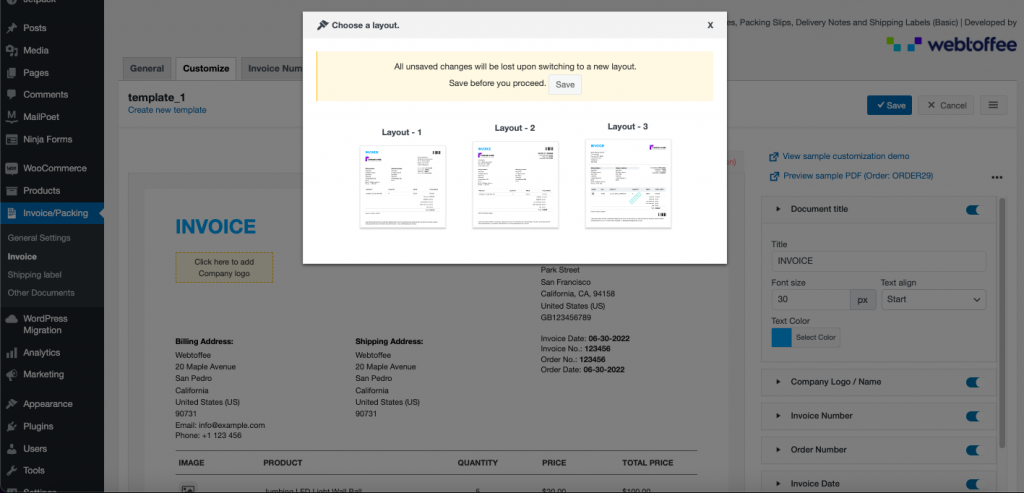Click the three-dots more options icon

(996, 177)
